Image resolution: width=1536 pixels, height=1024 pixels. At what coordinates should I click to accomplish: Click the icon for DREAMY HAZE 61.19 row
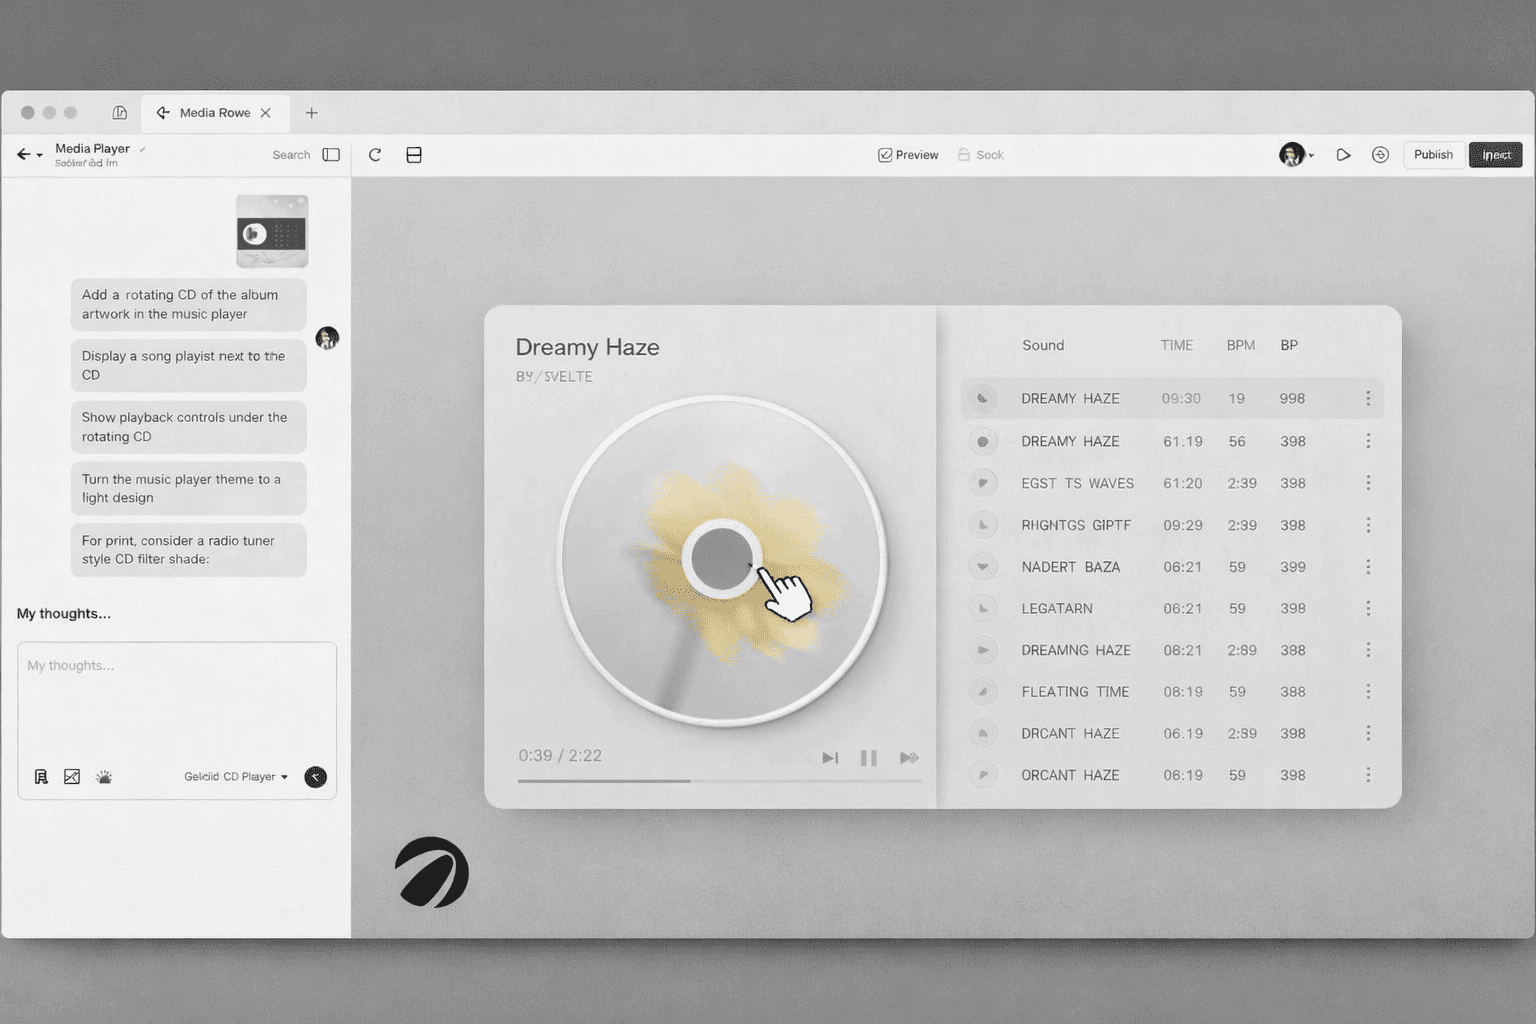click(x=983, y=441)
